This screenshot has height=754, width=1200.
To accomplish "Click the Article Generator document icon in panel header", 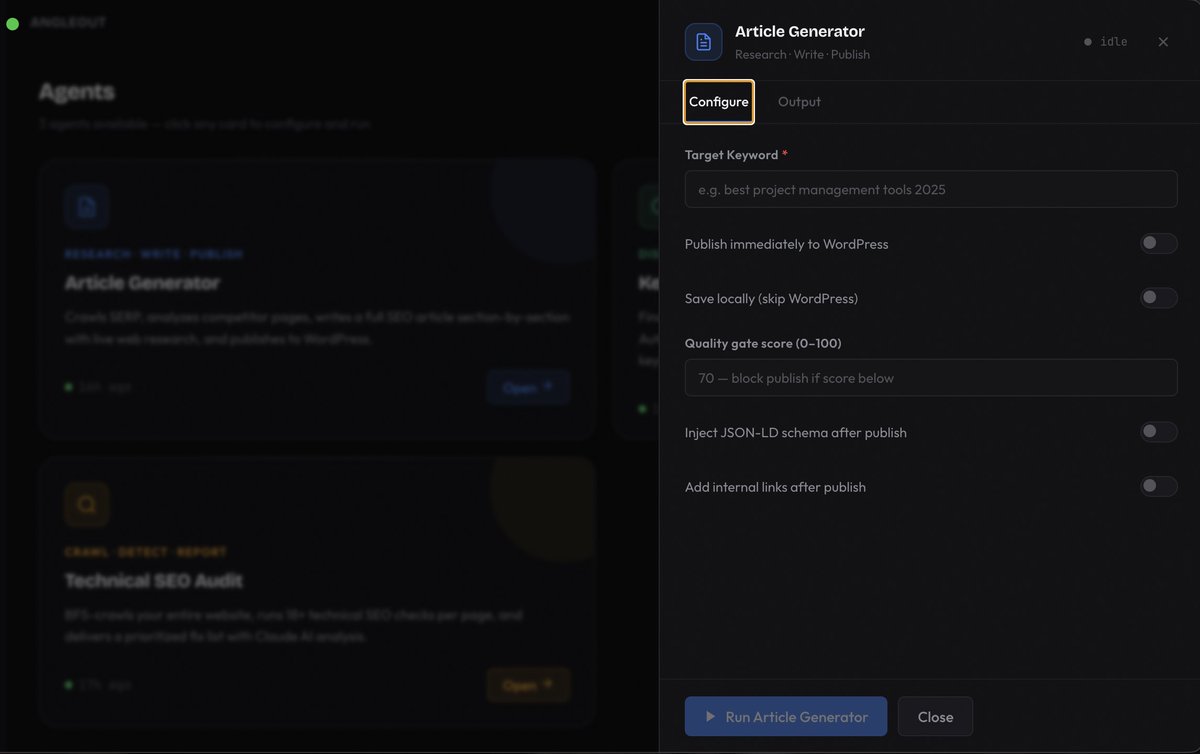I will [703, 42].
